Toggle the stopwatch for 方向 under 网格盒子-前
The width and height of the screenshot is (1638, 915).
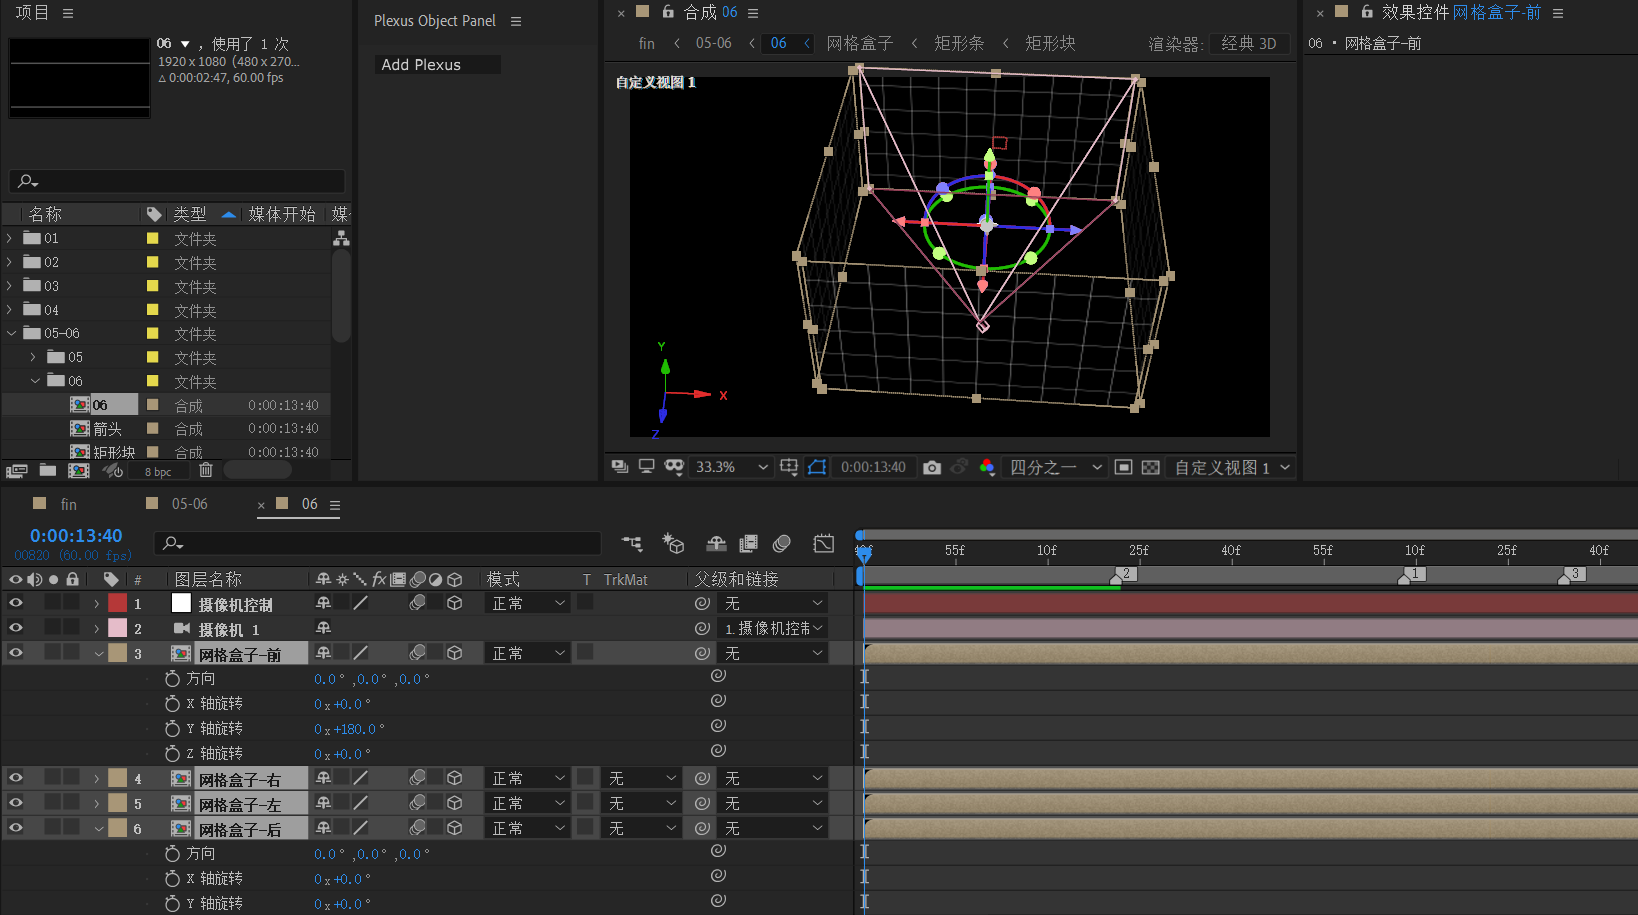coord(172,678)
